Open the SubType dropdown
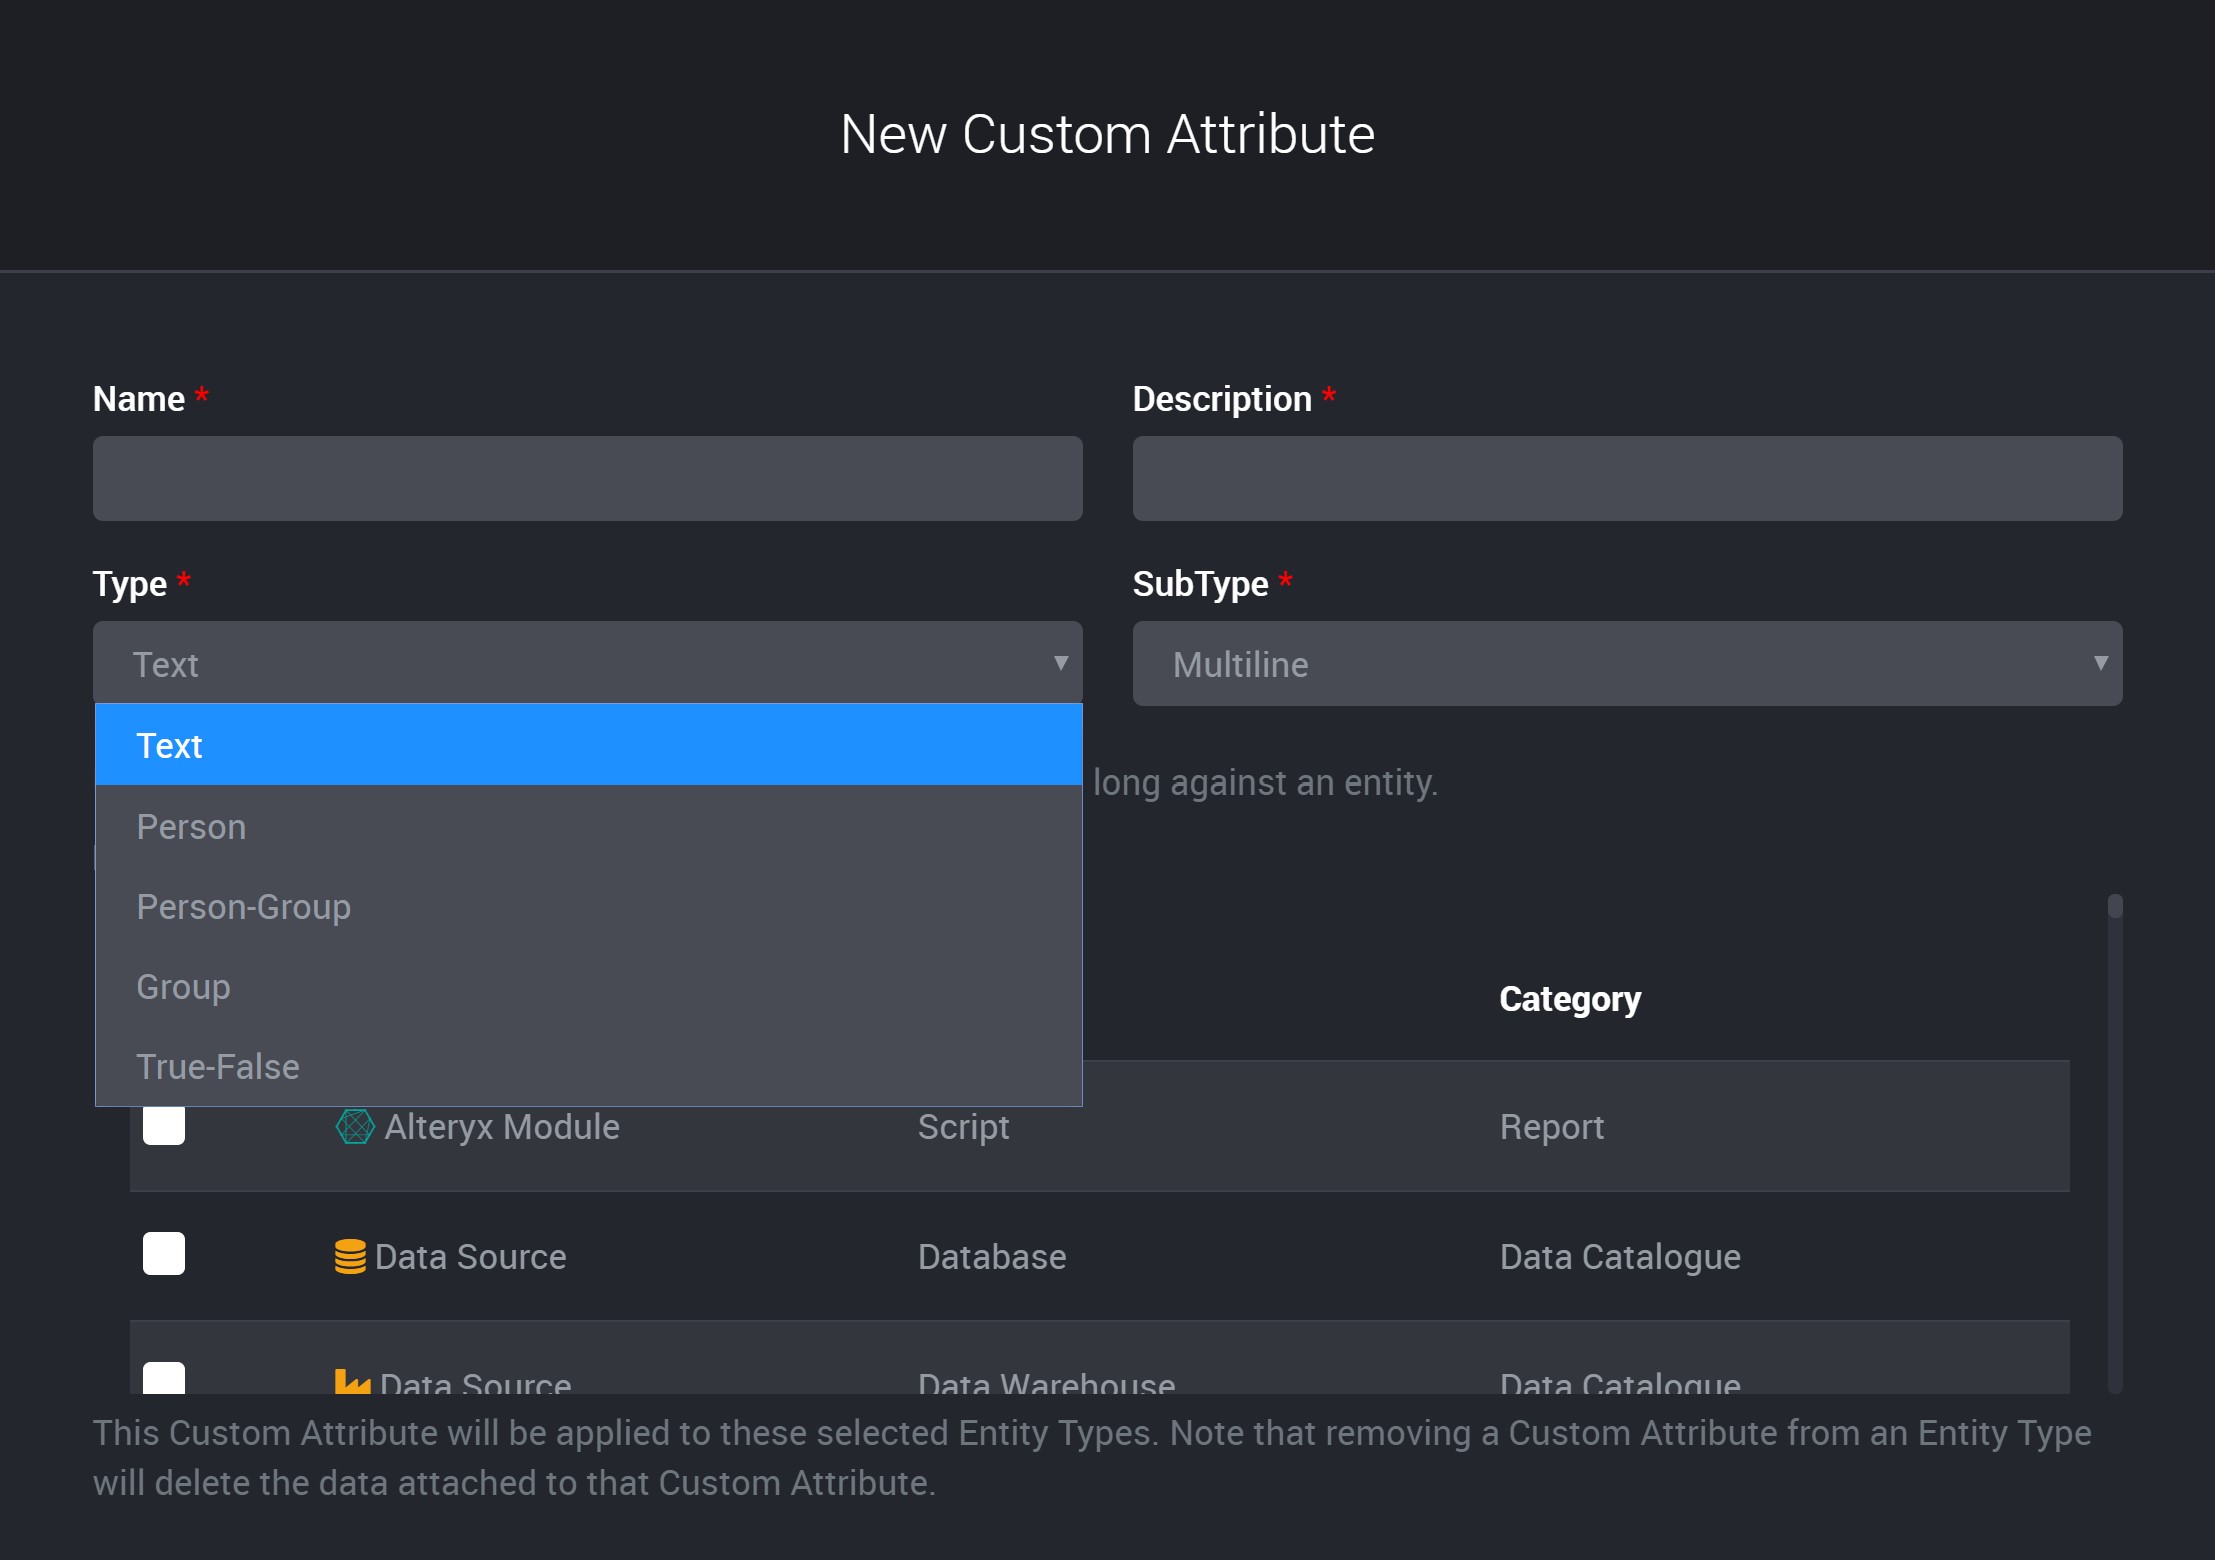 pos(1627,663)
